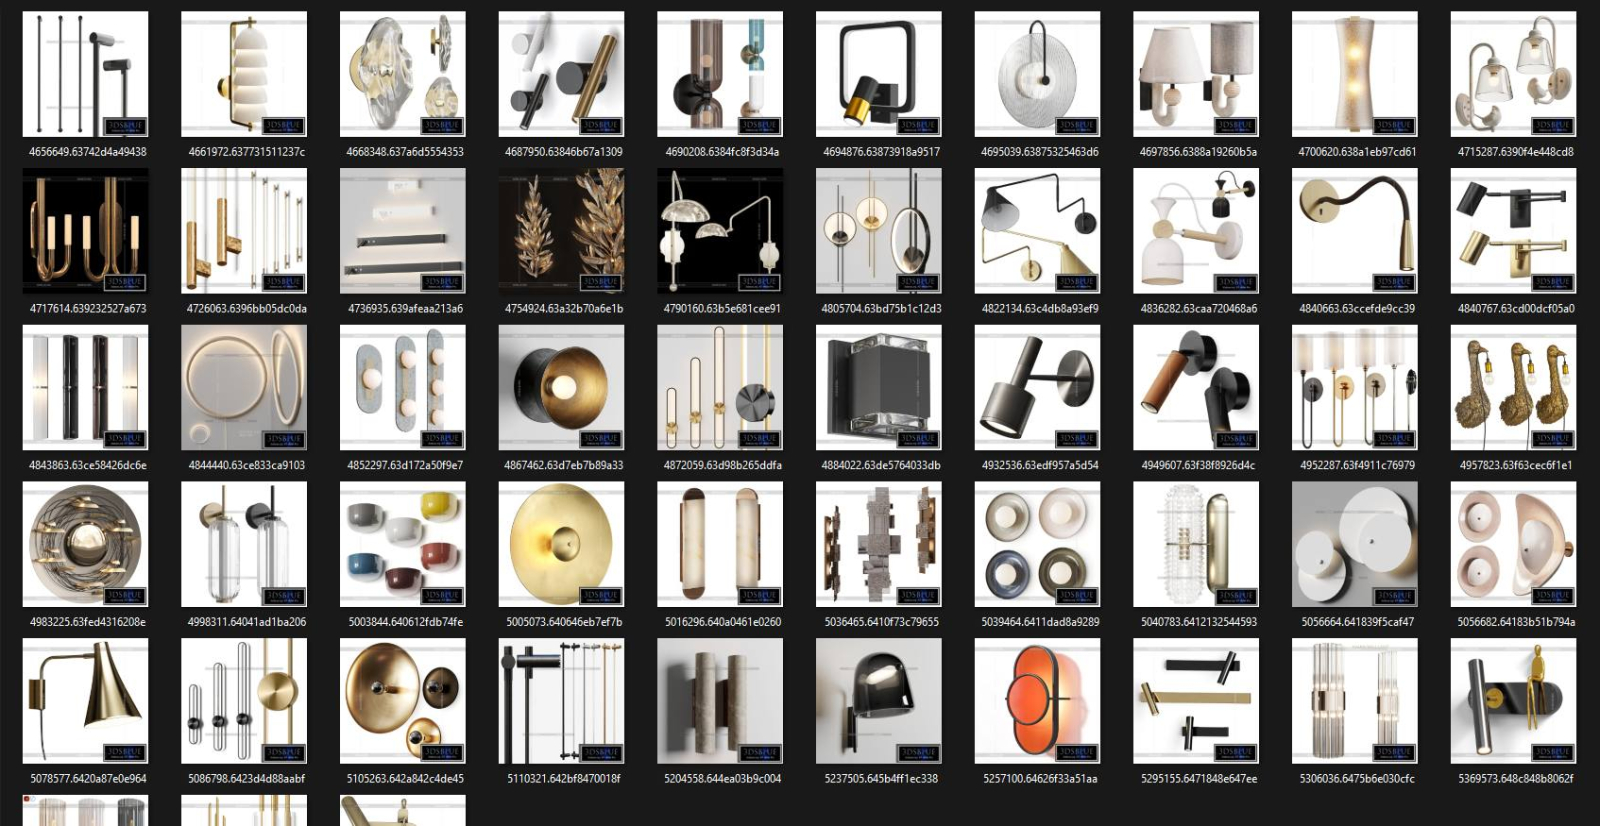This screenshot has width=1600, height=826.
Task: Select the stacked white shade lamp 4661972
Action: click(x=244, y=74)
